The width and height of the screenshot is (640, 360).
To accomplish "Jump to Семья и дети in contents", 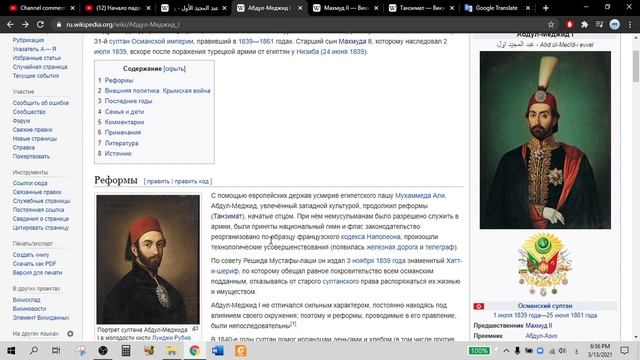I will click(124, 111).
